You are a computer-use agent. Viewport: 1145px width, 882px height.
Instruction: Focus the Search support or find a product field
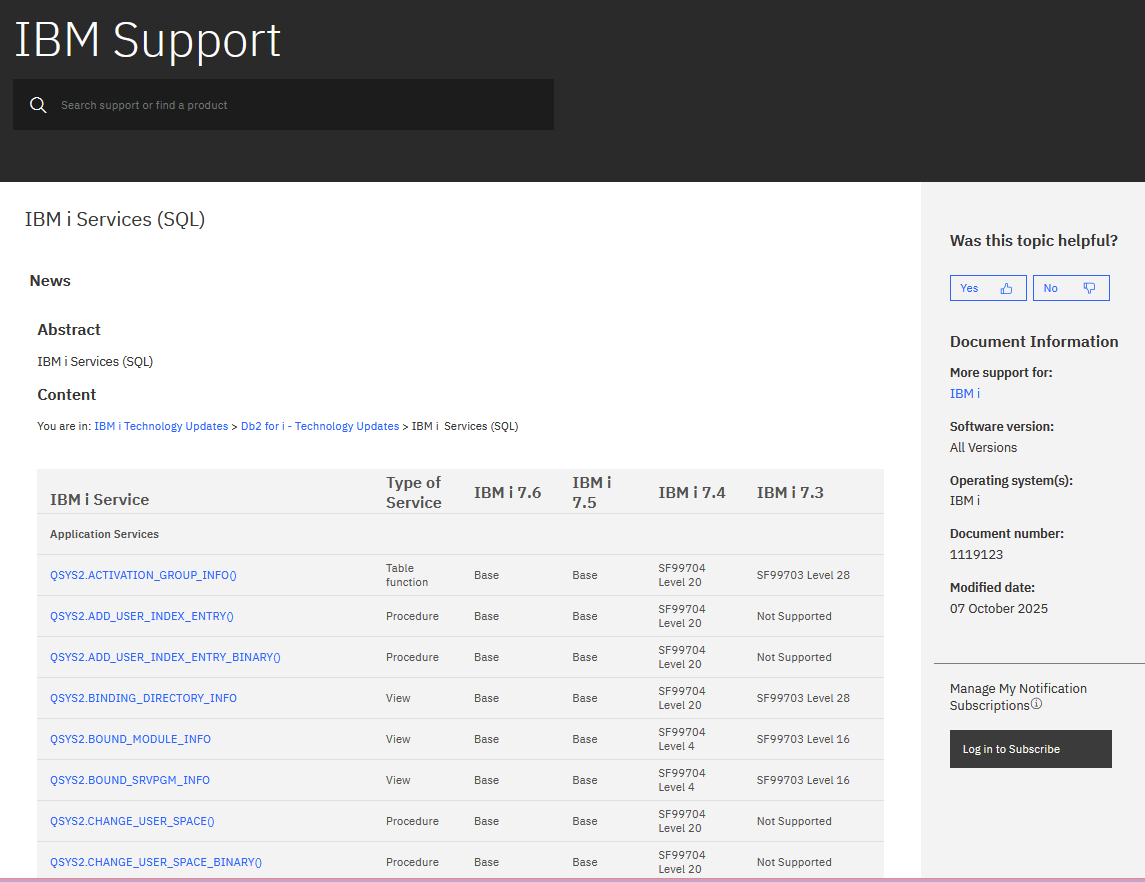click(283, 105)
